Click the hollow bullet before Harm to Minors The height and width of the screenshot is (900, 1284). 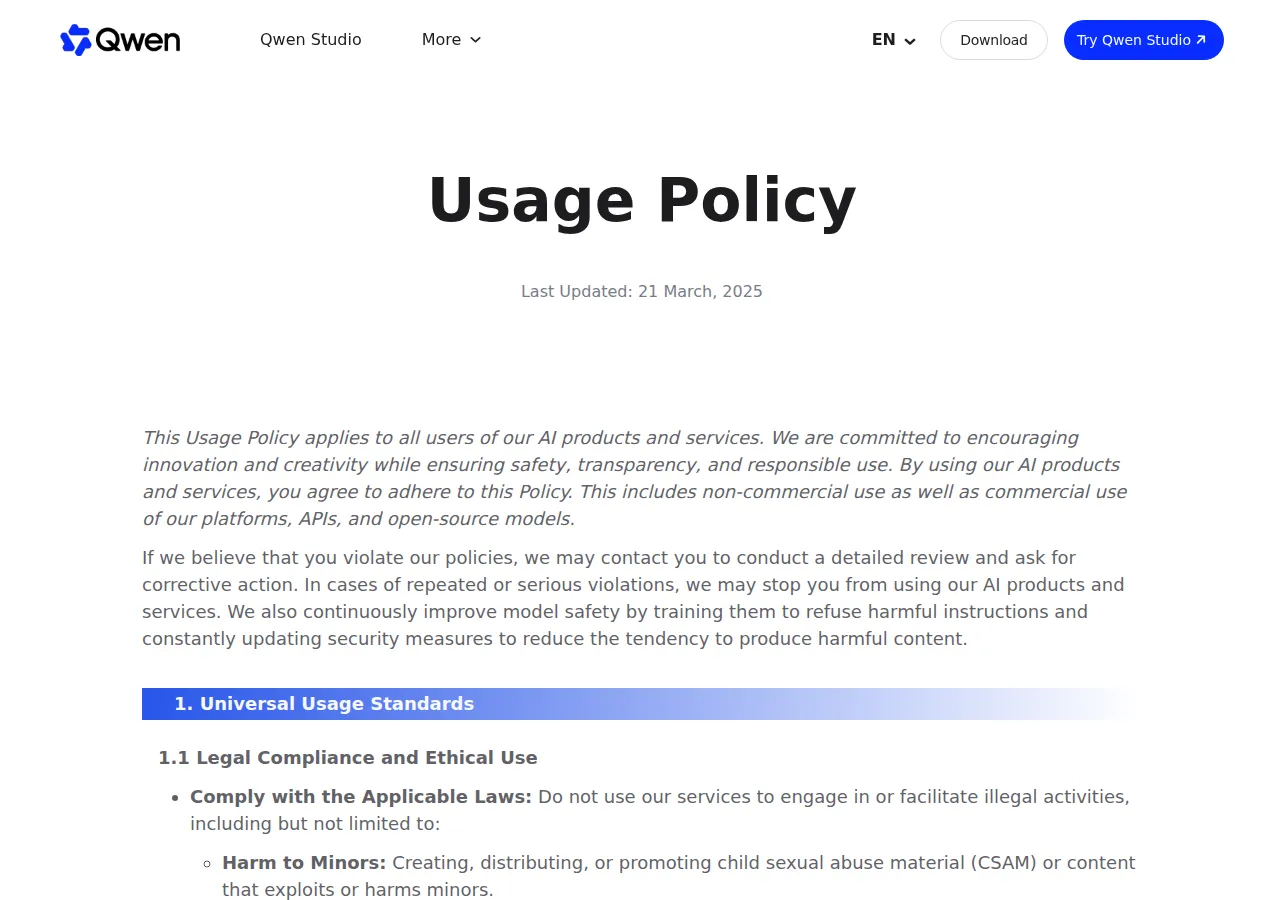point(207,864)
